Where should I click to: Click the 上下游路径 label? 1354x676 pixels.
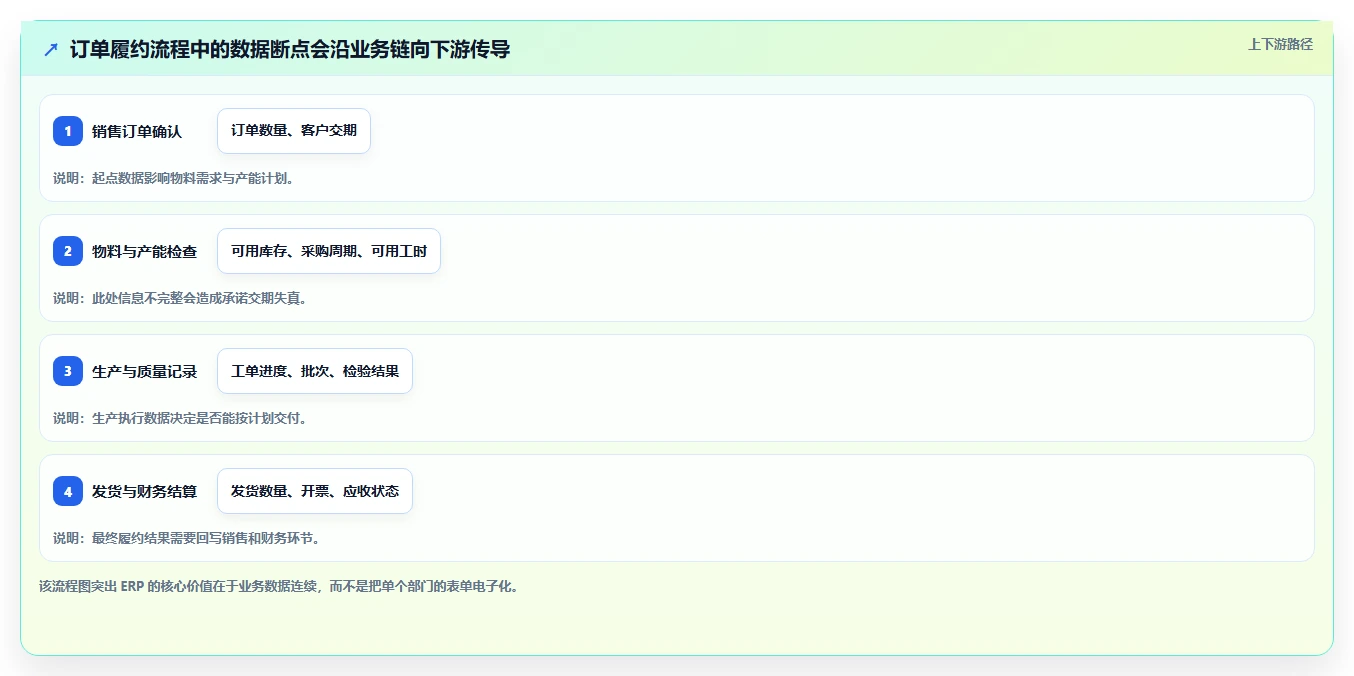tap(1280, 44)
